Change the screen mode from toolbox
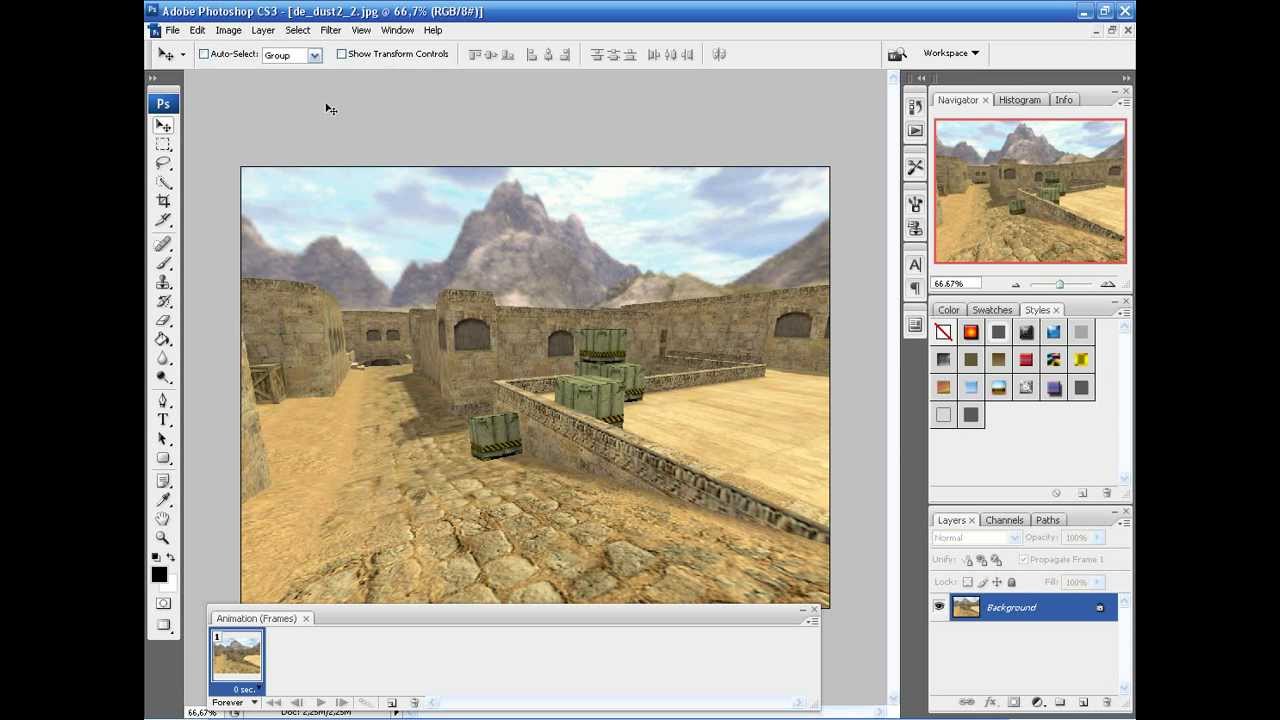The height and width of the screenshot is (720, 1280). pyautogui.click(x=163, y=626)
